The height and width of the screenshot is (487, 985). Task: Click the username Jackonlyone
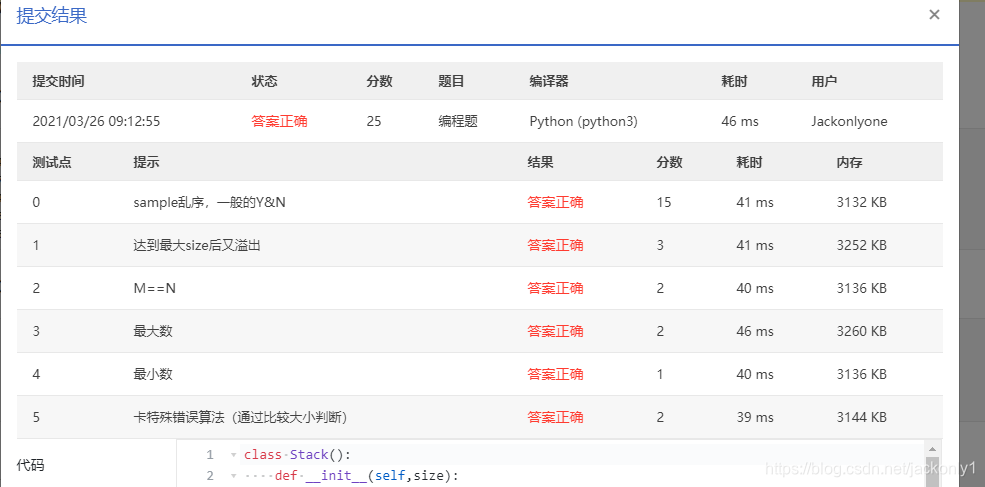tap(849, 121)
